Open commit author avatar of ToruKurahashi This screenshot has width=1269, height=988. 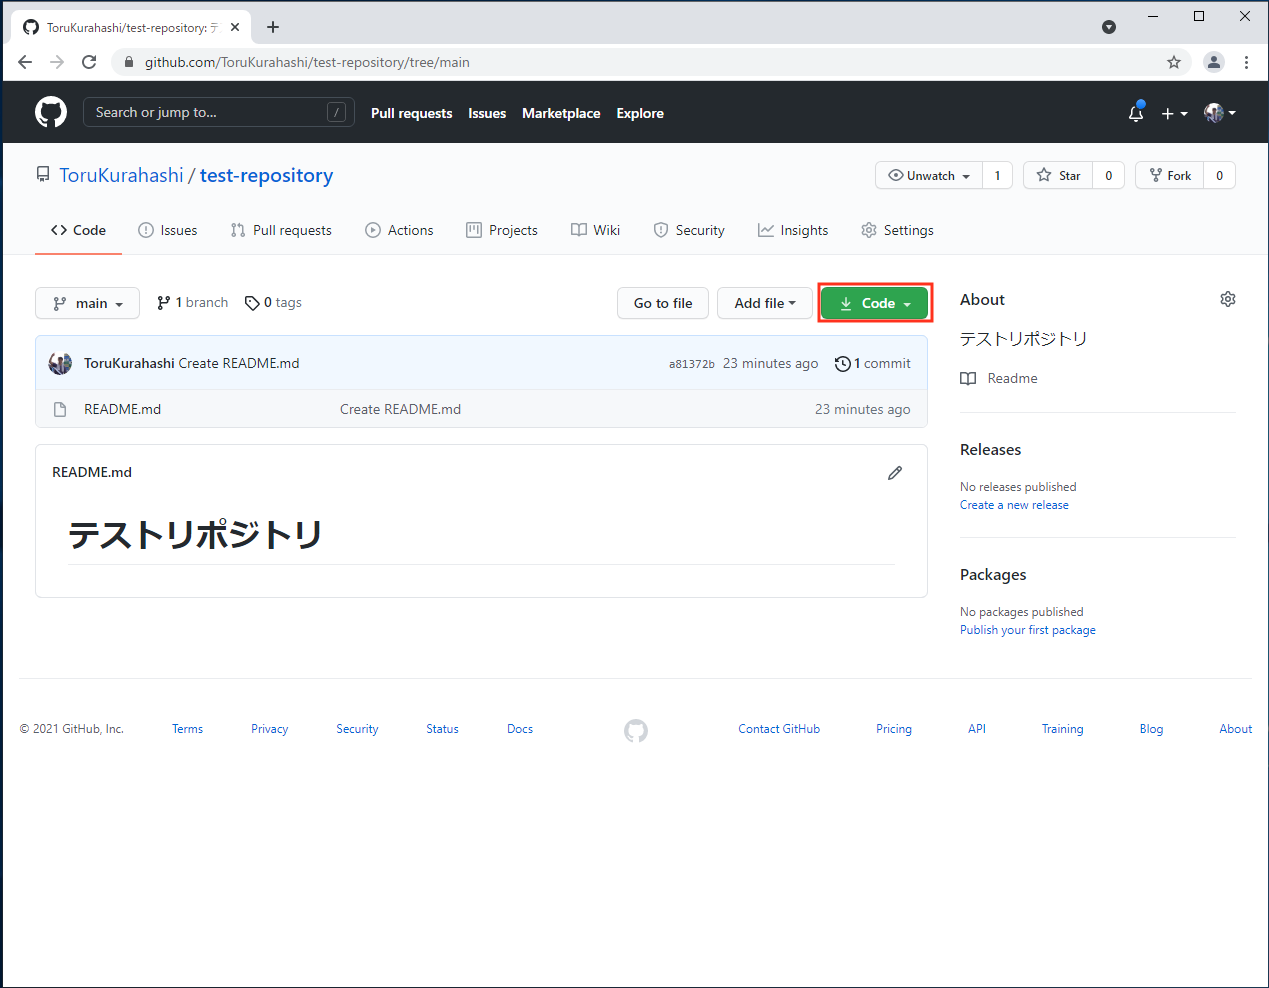(60, 363)
